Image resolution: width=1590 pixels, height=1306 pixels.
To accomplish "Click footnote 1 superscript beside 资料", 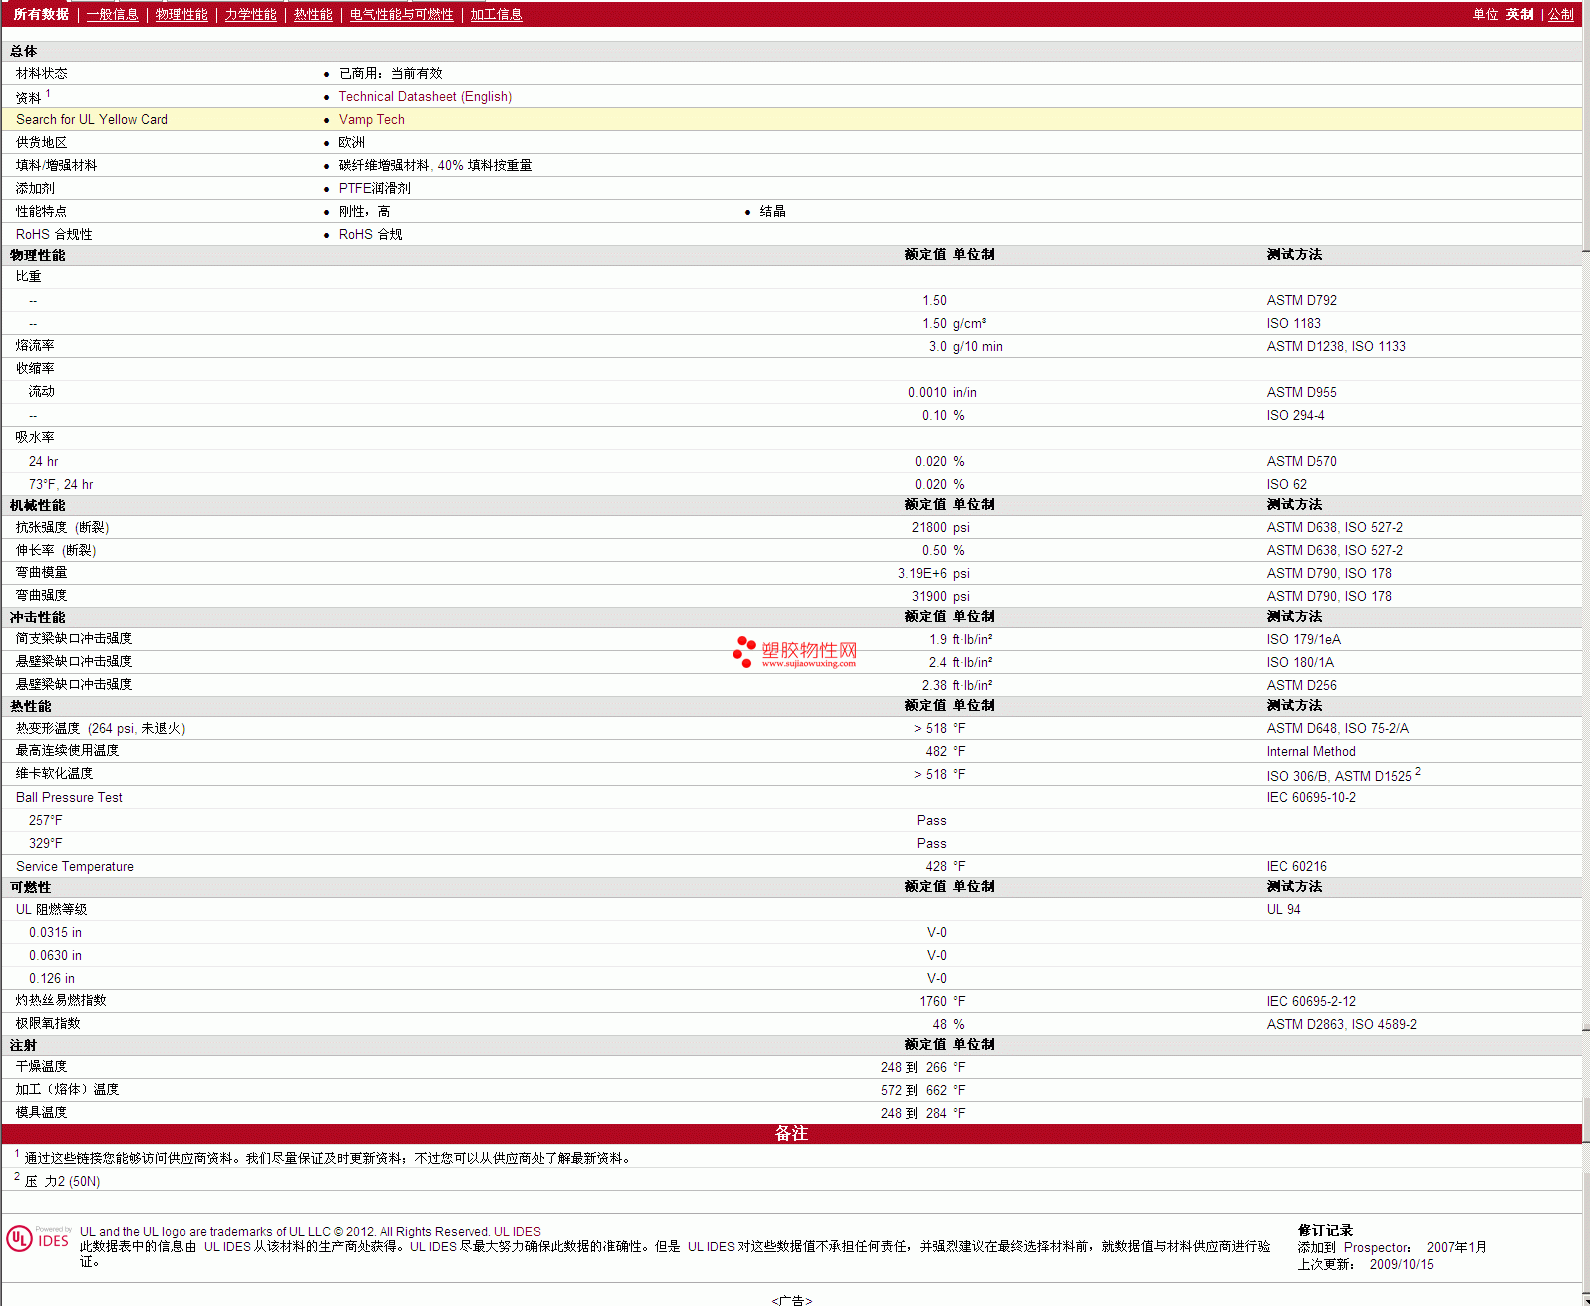I will [x=48, y=93].
